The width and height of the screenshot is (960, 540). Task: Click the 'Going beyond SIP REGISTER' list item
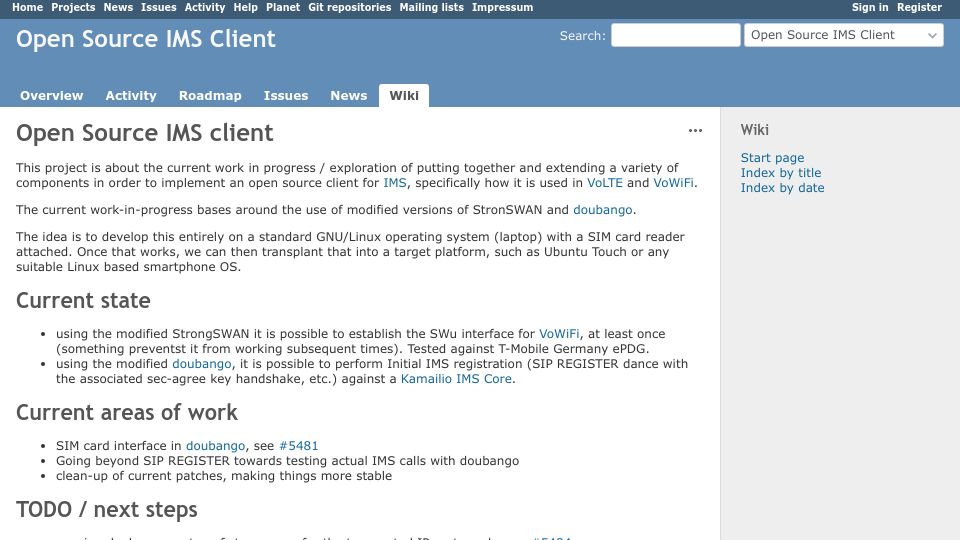287,461
